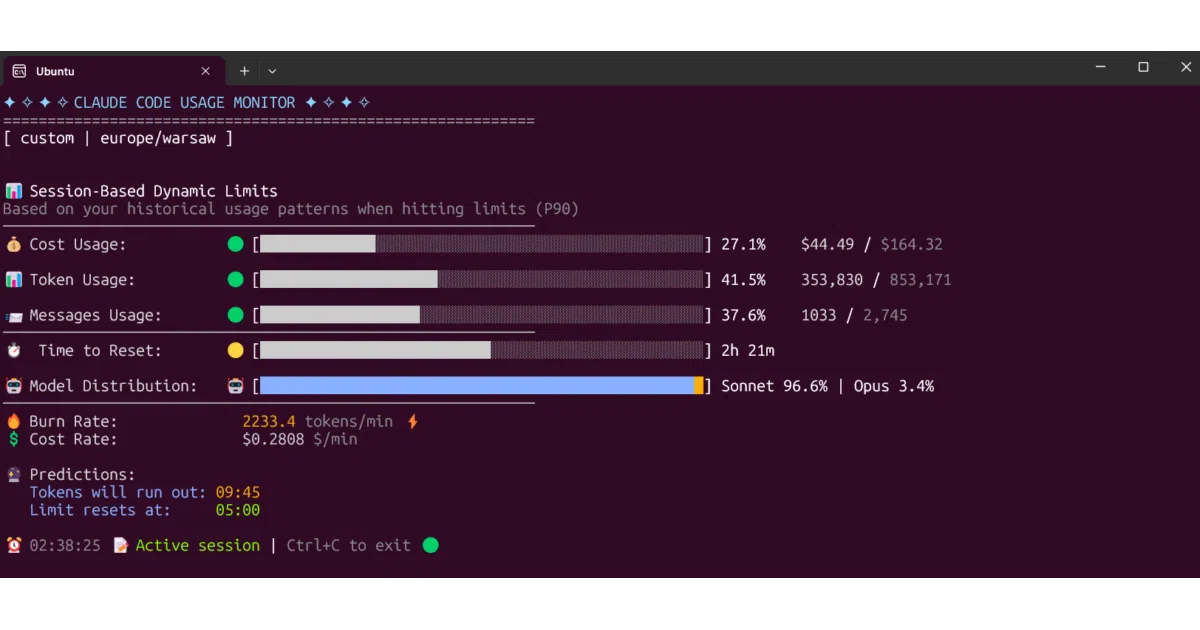Click the blue Sonnet segment of distribution bar
This screenshot has width=1200, height=630.
click(x=477, y=386)
